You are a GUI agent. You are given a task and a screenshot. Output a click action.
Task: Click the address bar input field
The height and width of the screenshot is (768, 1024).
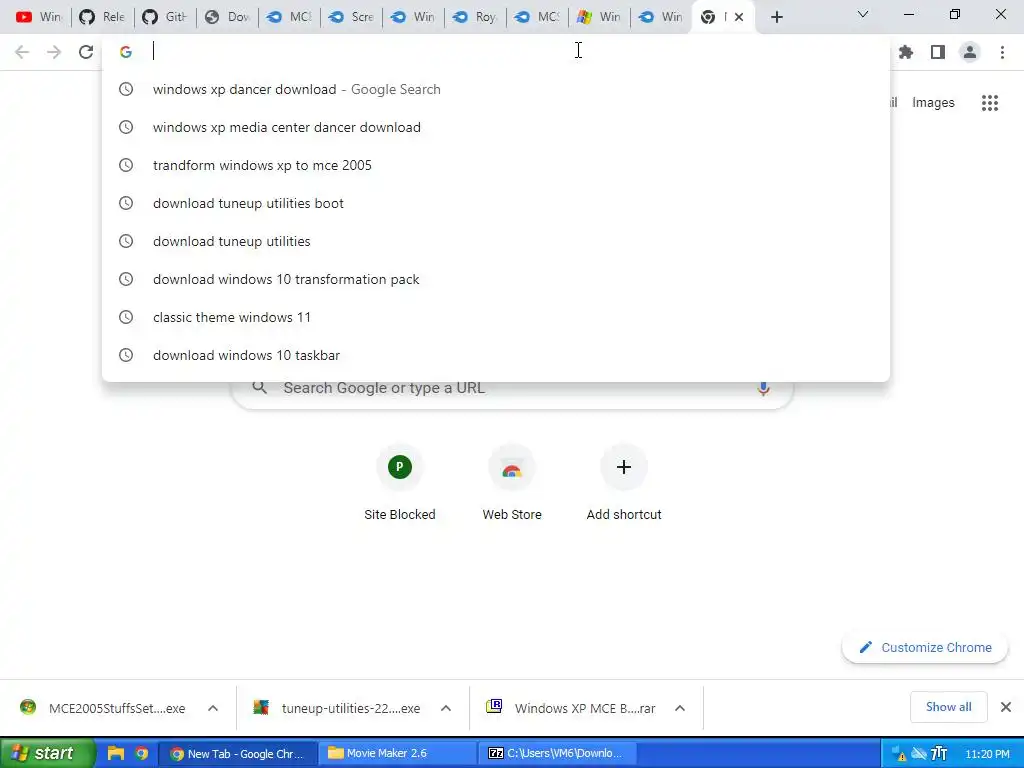click(496, 52)
